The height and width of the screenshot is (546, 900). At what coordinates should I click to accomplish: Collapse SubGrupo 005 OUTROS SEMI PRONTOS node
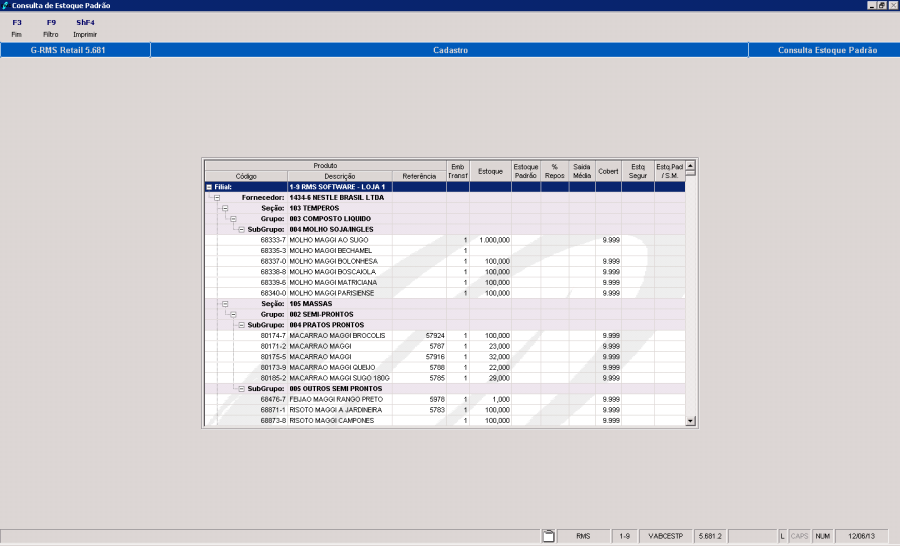click(x=241, y=389)
